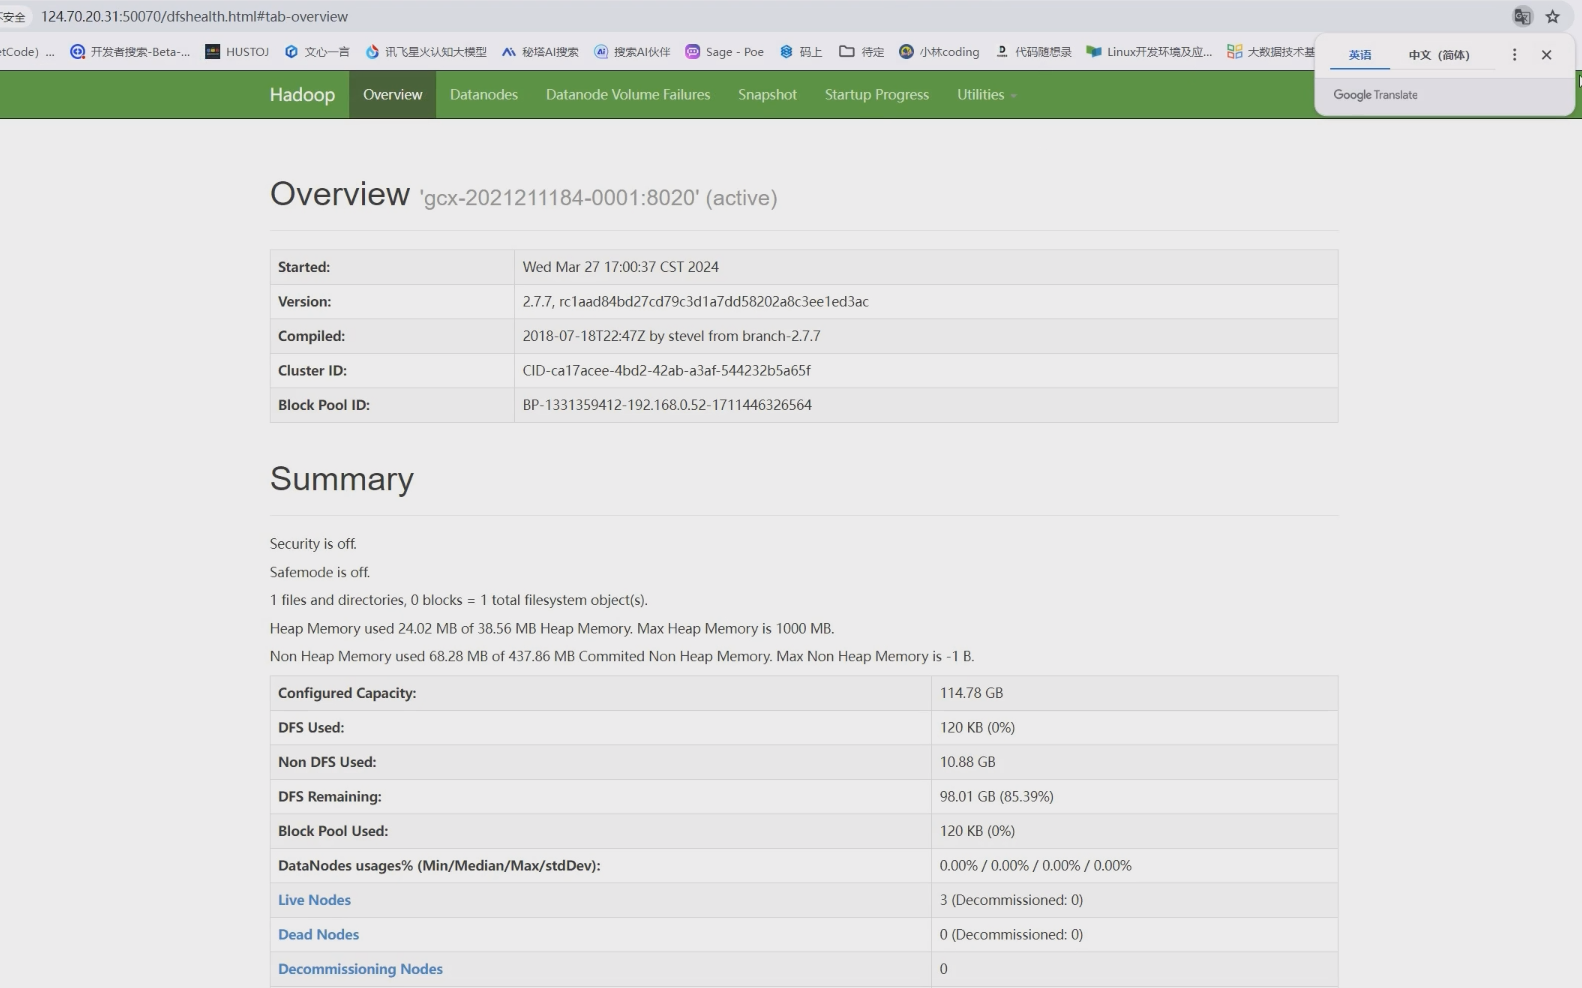The height and width of the screenshot is (988, 1582).
Task: Open the Datanode Volume Failures tab
Action: tap(628, 95)
